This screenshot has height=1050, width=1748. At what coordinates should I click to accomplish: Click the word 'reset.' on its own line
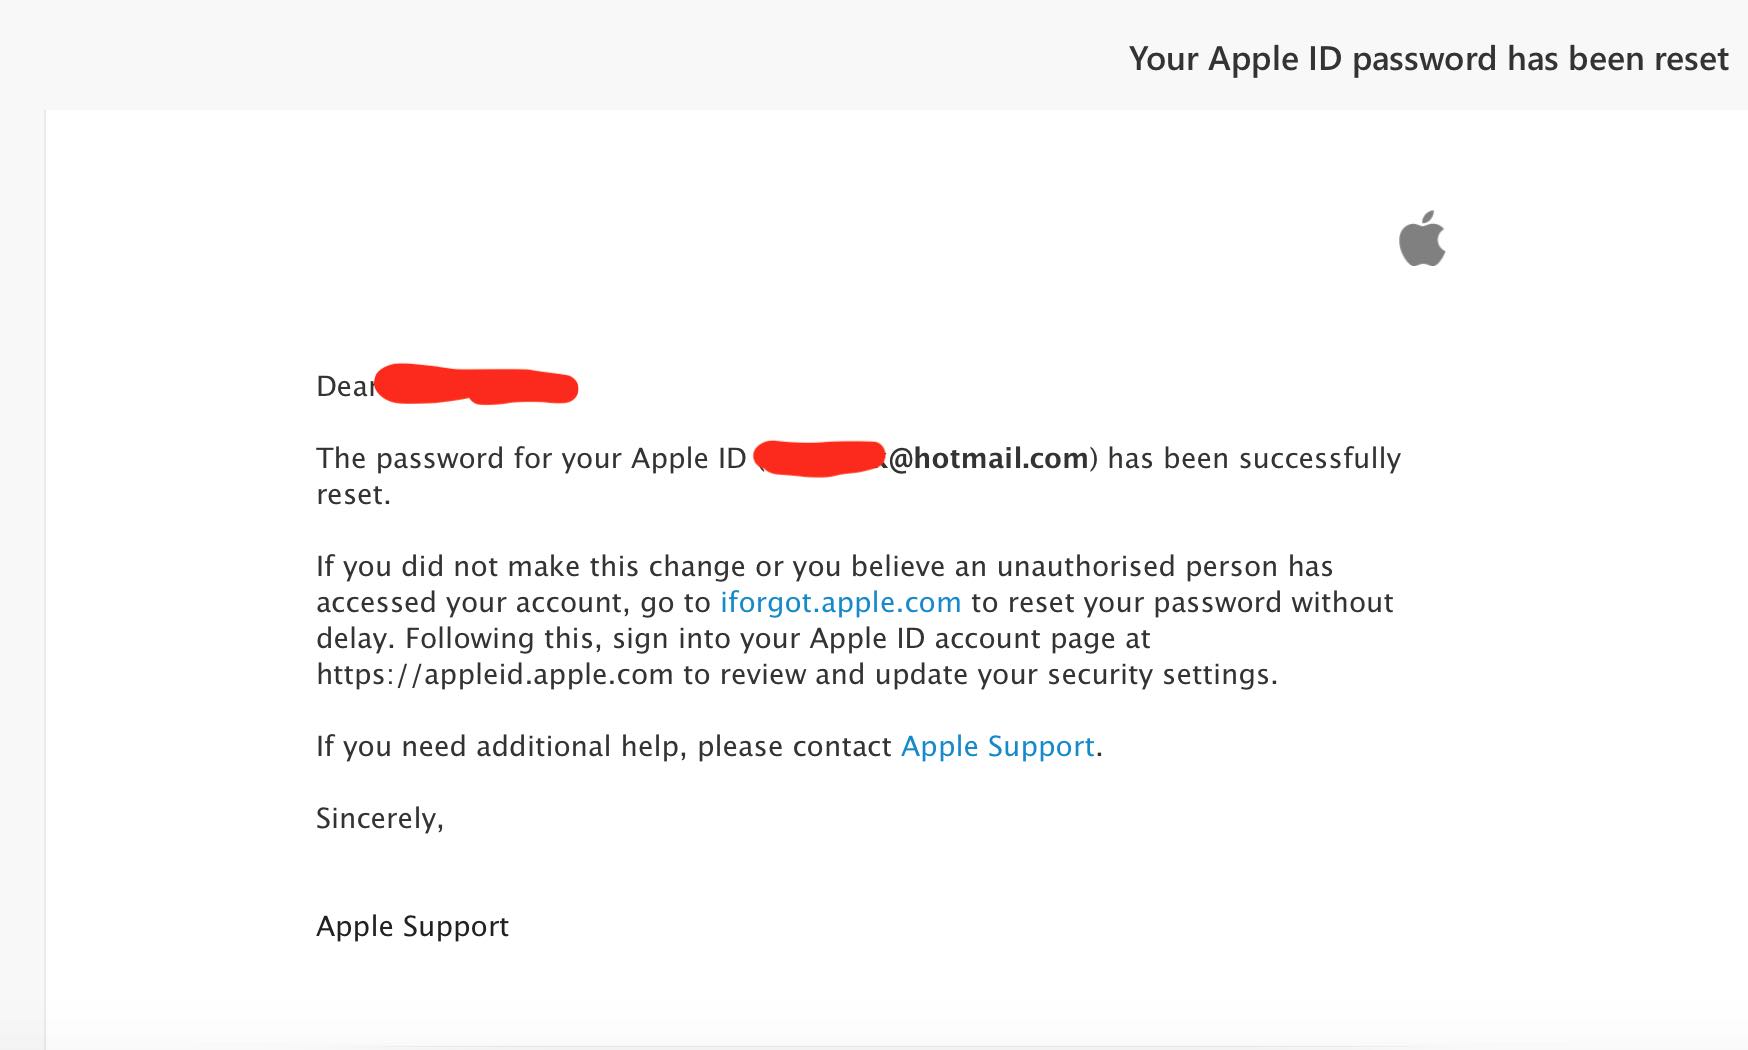point(353,494)
